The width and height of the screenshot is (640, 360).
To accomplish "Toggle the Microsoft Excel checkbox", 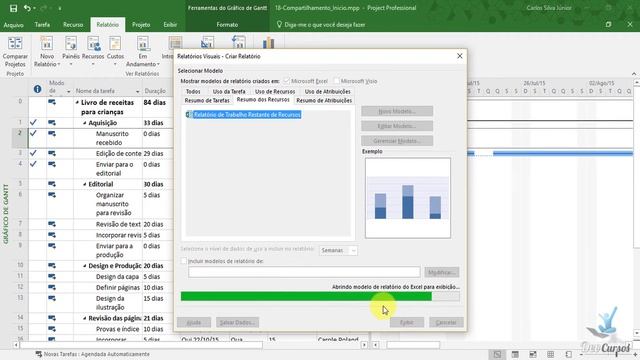I will click(x=287, y=81).
